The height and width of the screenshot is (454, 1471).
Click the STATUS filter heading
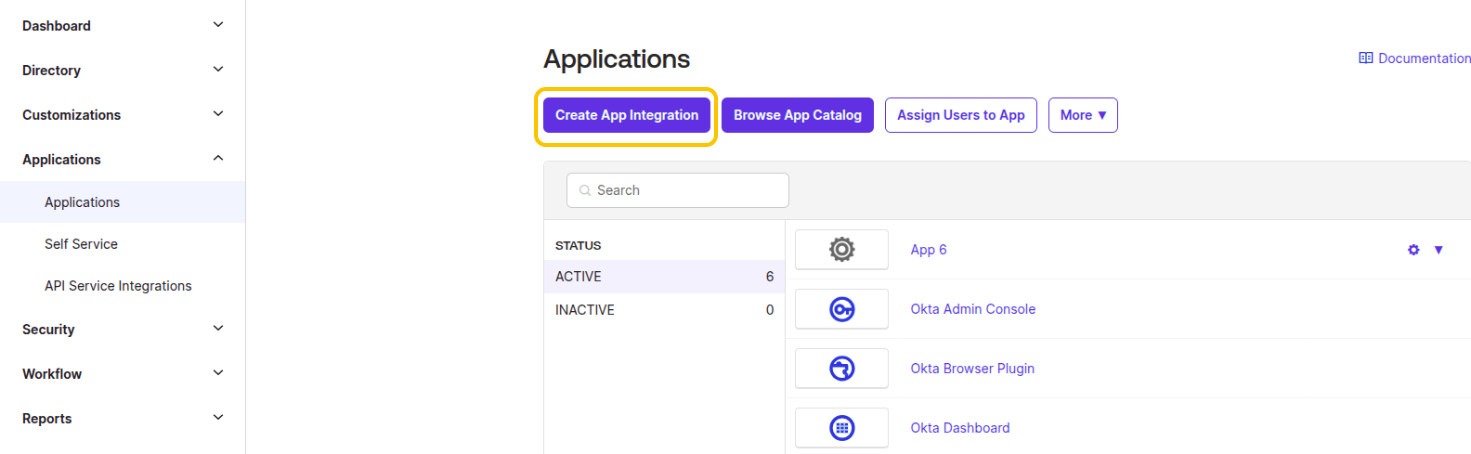tap(578, 245)
